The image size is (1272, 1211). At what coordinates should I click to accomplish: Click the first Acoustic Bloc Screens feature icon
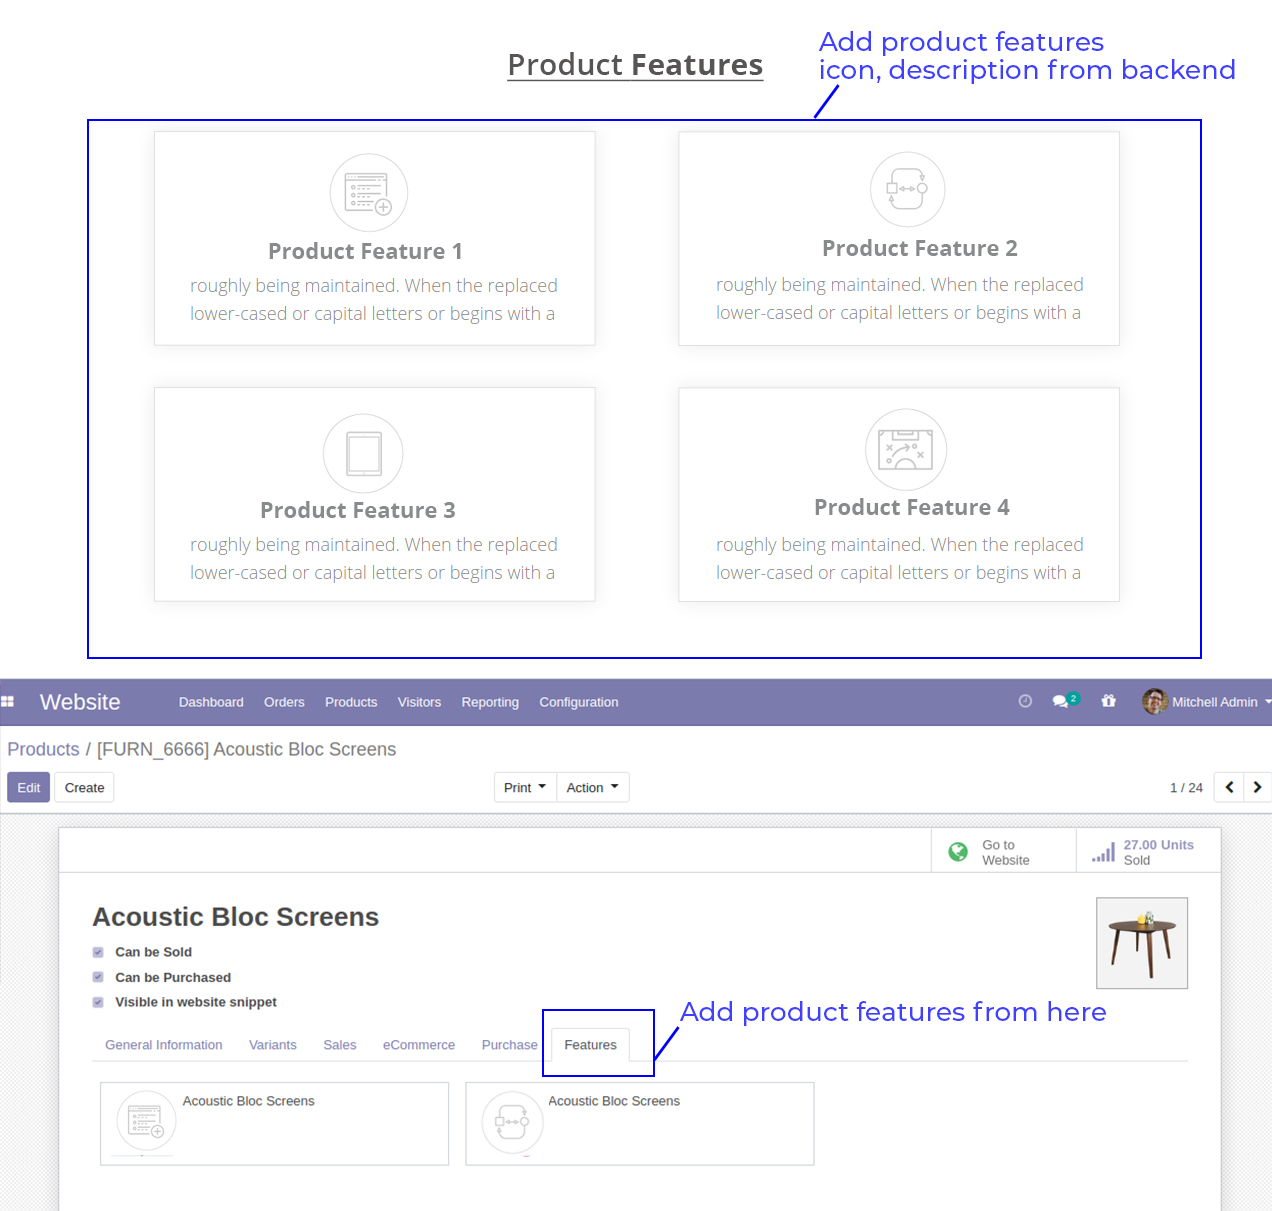[x=146, y=1121]
